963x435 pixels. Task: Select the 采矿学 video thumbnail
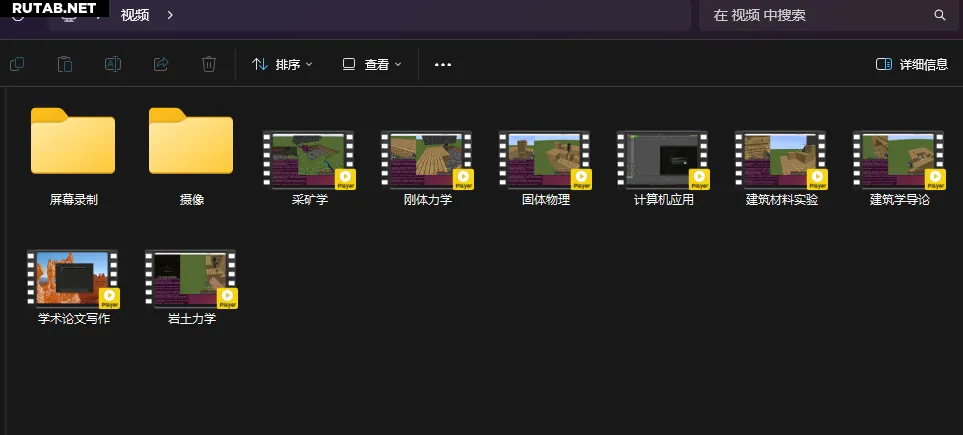click(x=309, y=160)
